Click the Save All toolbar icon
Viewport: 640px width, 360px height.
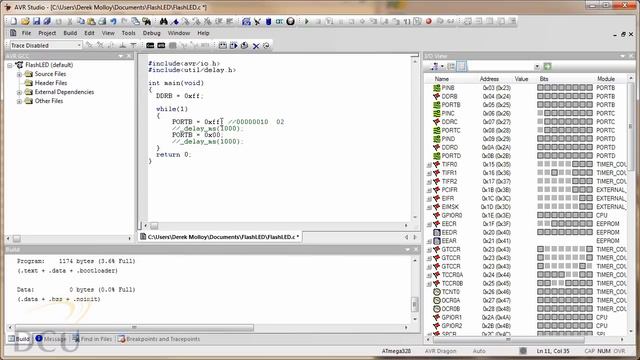[47, 21]
